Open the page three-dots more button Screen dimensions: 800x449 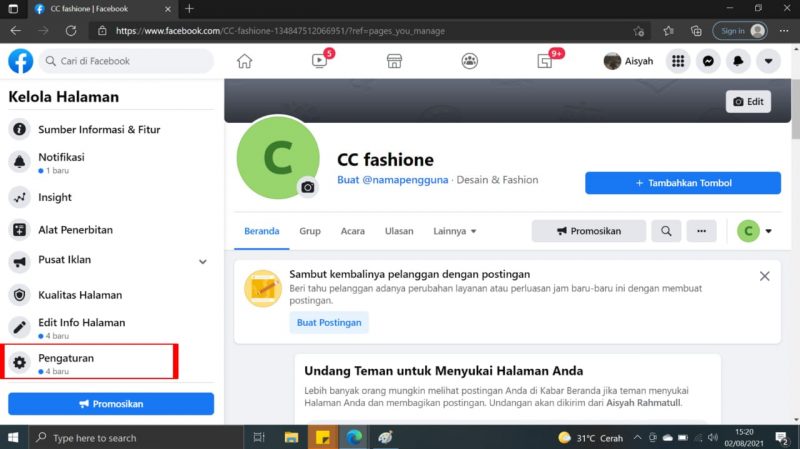(702, 231)
